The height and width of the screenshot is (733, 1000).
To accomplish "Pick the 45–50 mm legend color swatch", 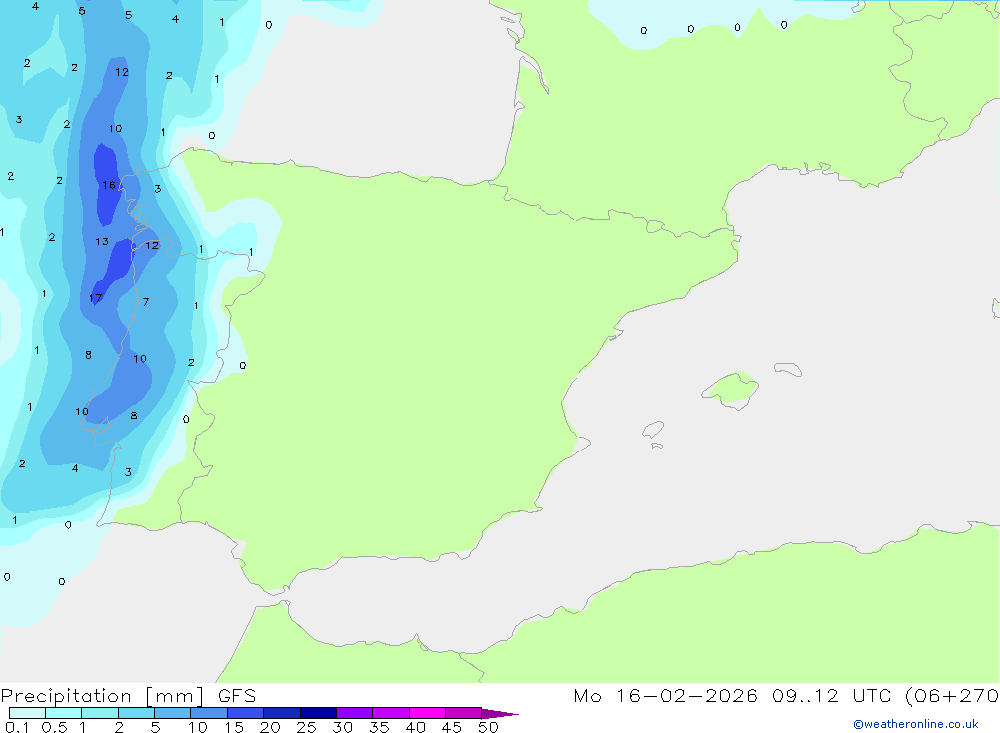I will click(x=463, y=713).
